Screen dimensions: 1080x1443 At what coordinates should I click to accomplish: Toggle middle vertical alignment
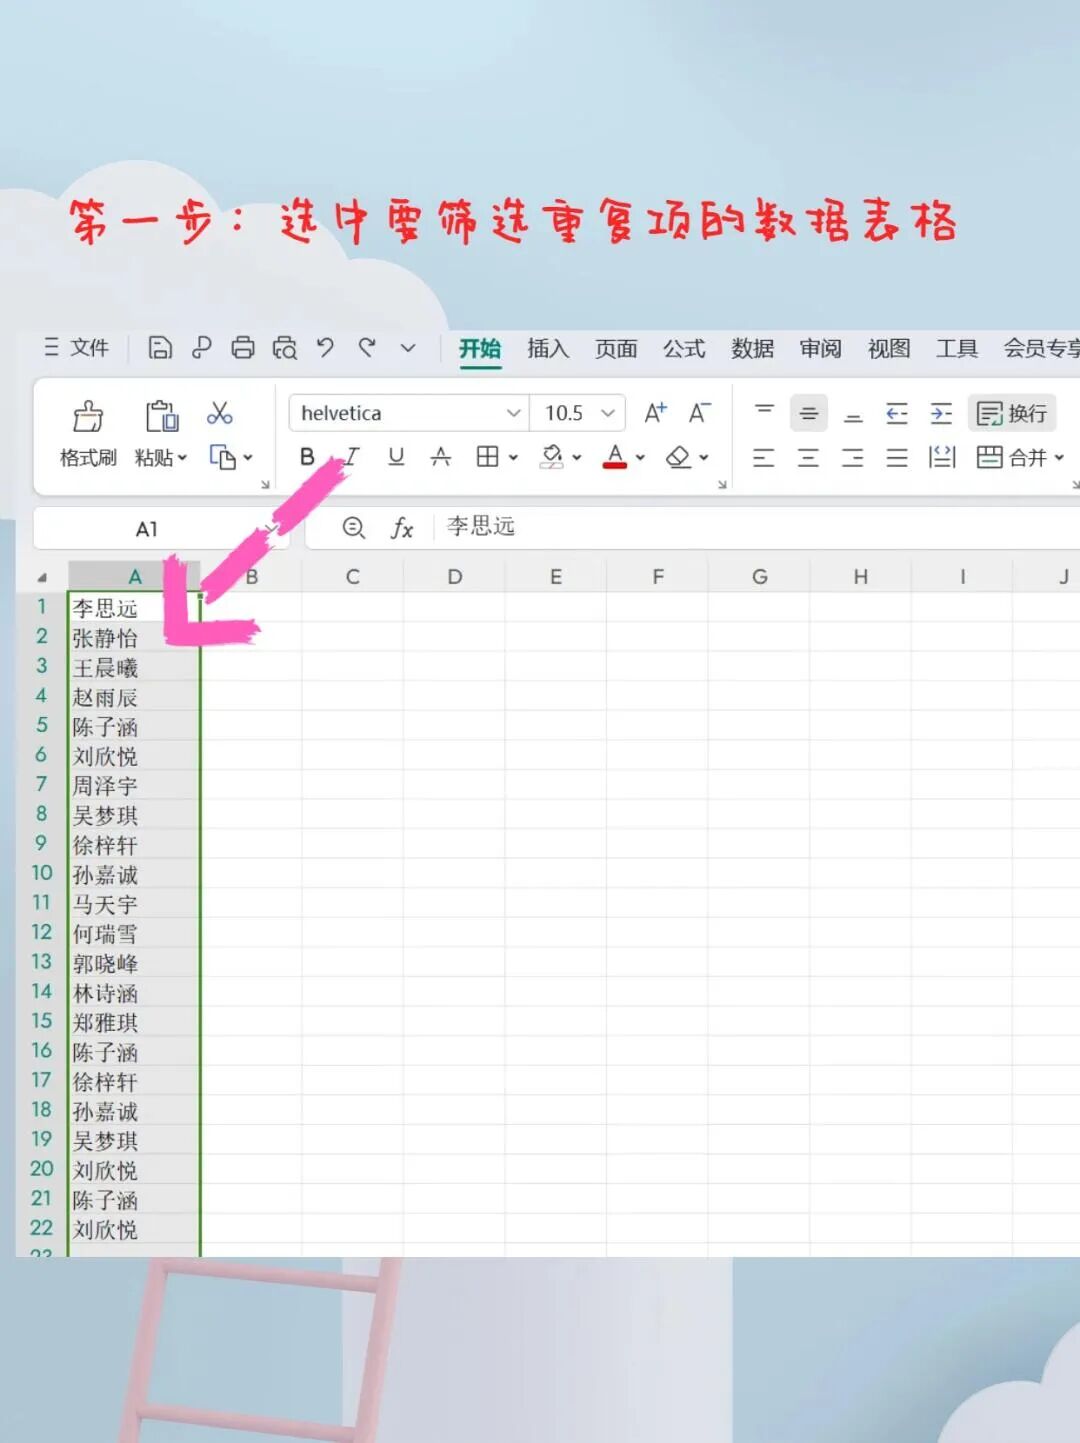809,413
